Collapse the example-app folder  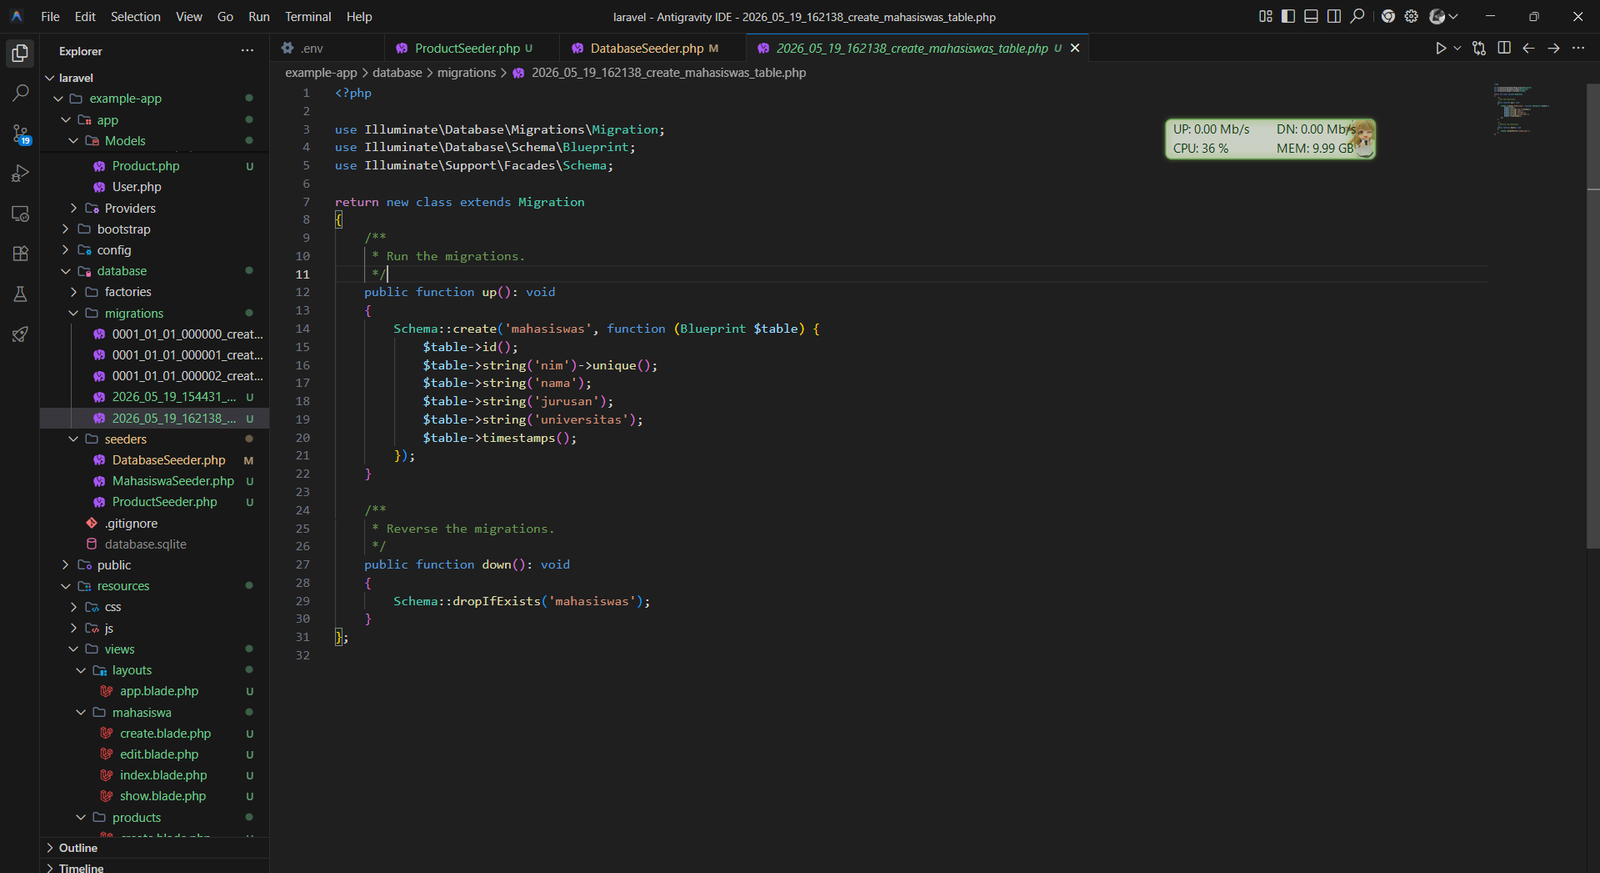click(154, 98)
